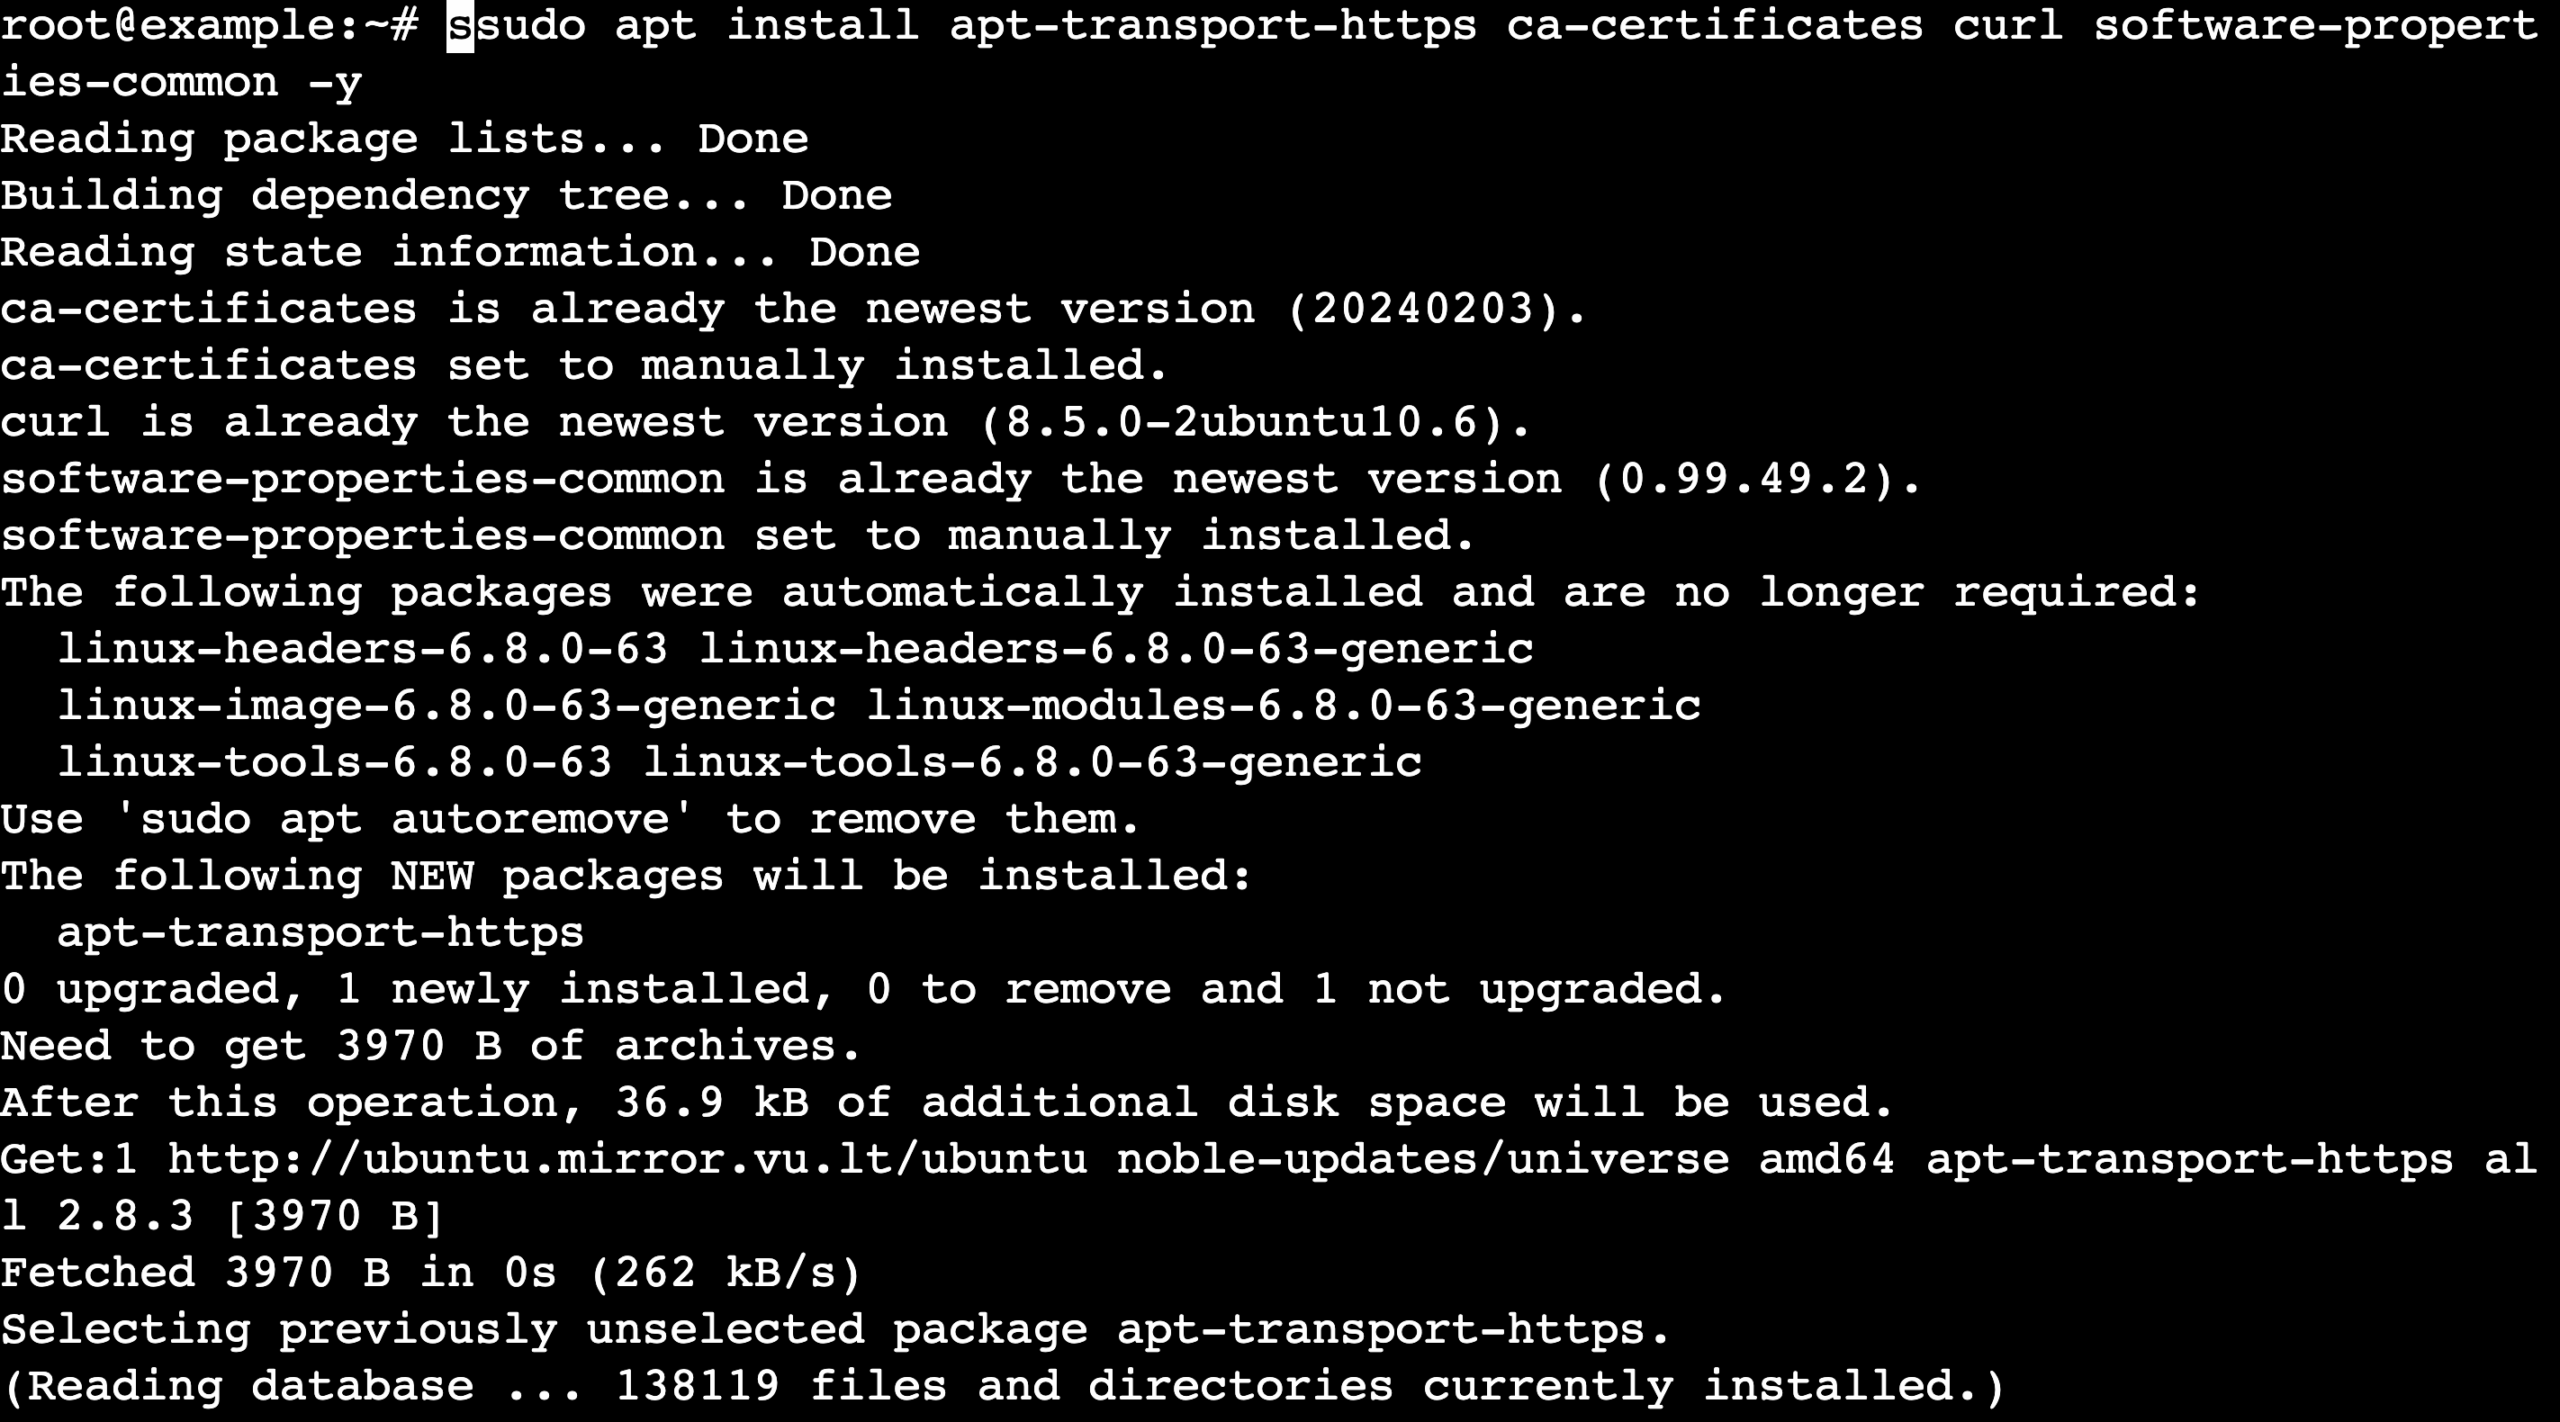Click the number 138119 in the database line
Screen dimensions: 2560x1422
coord(697,1387)
